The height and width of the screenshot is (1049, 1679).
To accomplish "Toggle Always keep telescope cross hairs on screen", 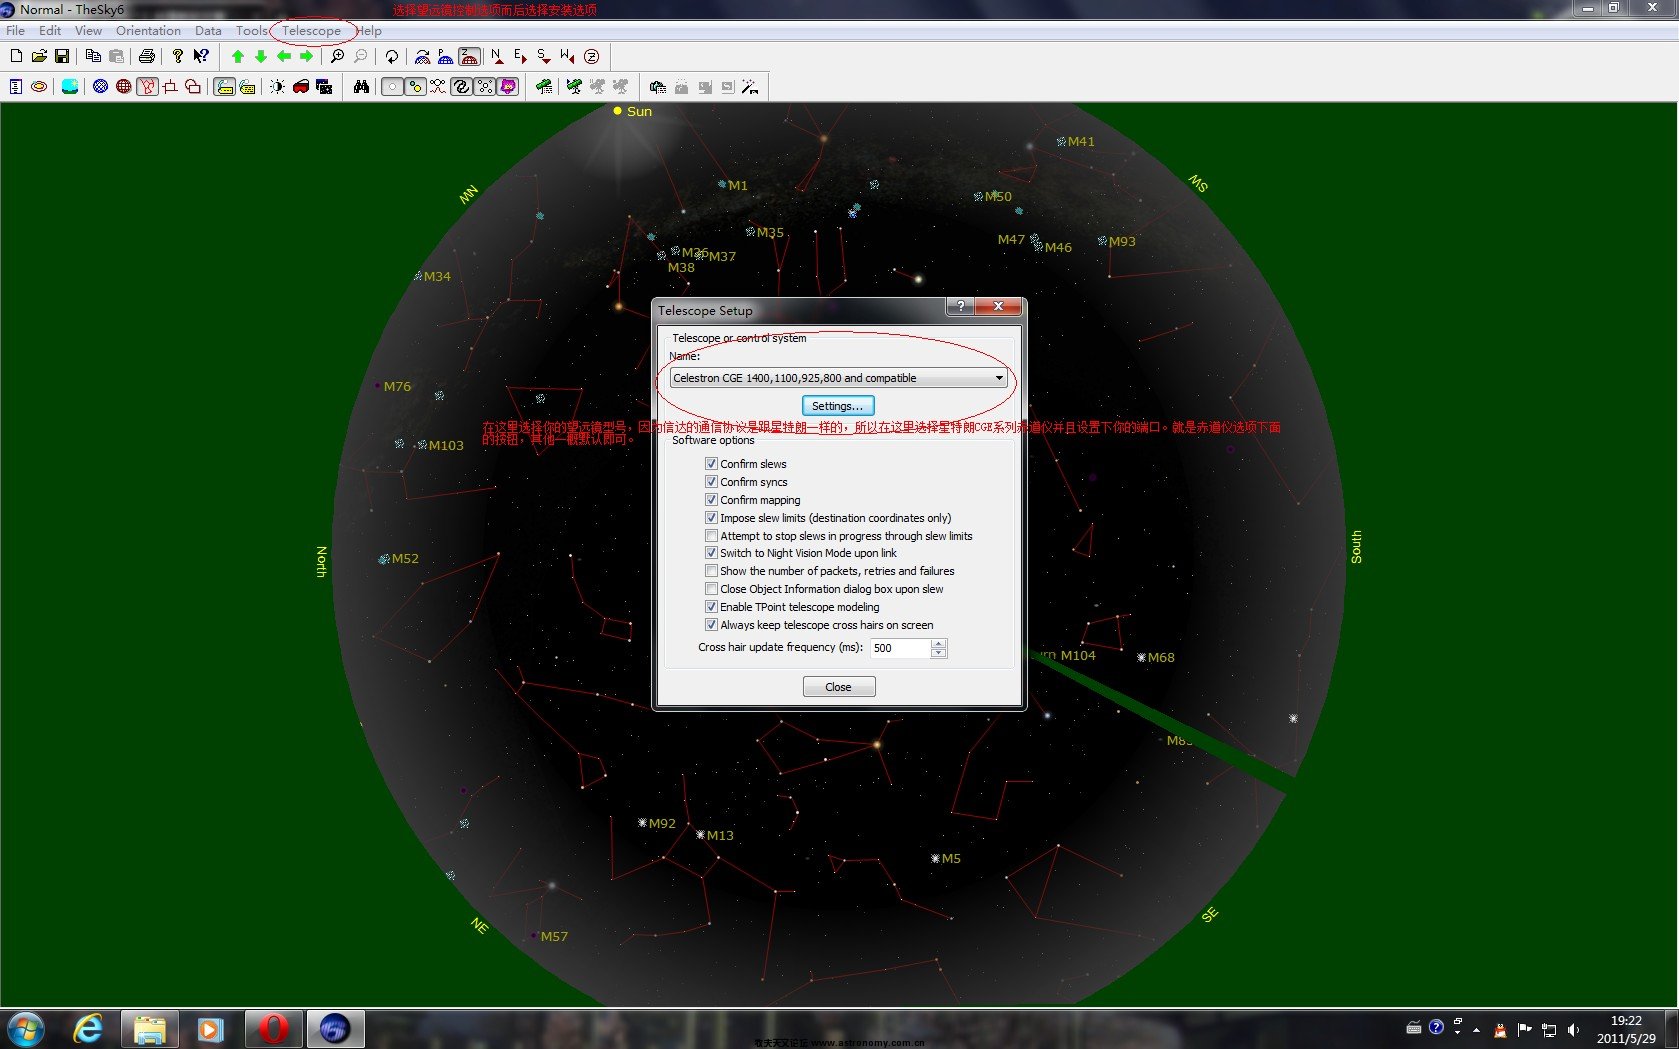I will coord(711,625).
